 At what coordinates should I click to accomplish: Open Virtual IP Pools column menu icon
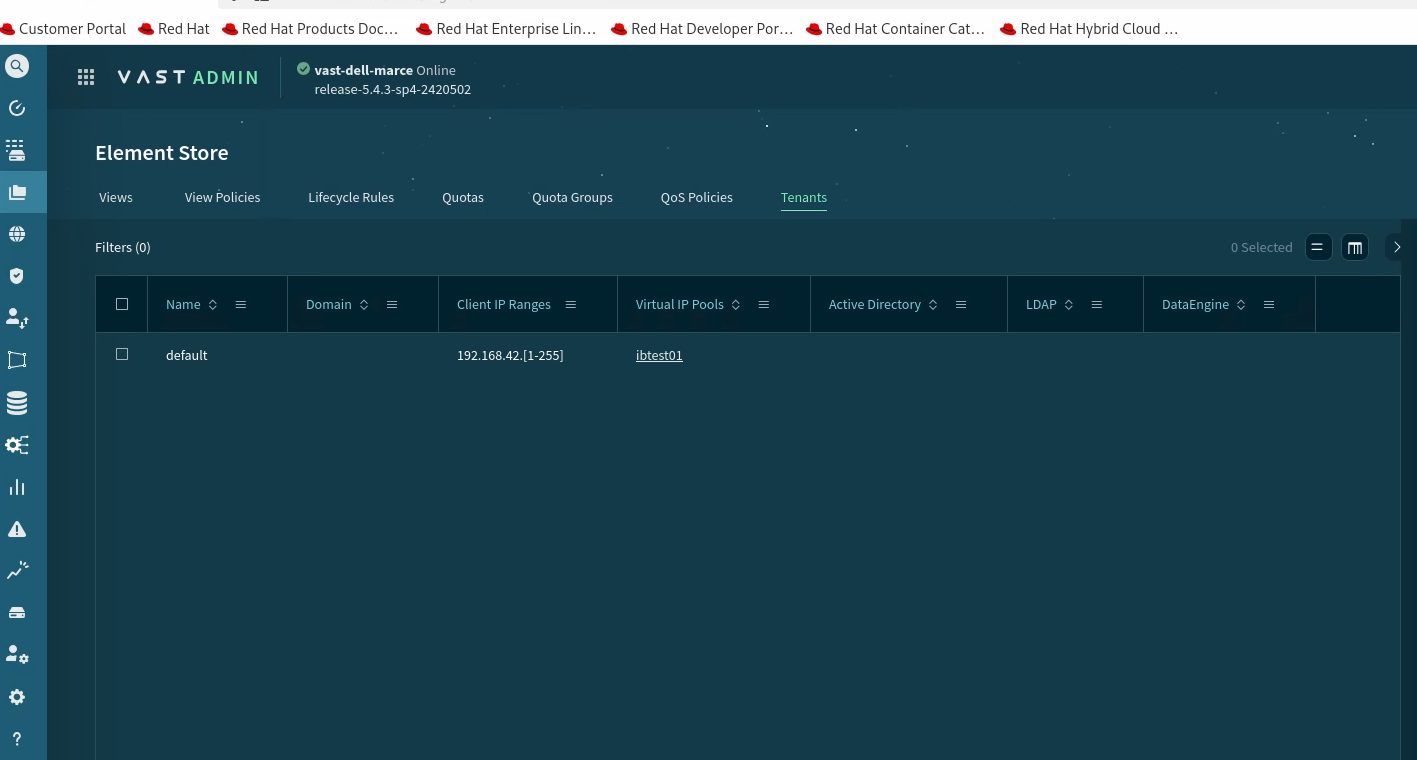coord(764,304)
